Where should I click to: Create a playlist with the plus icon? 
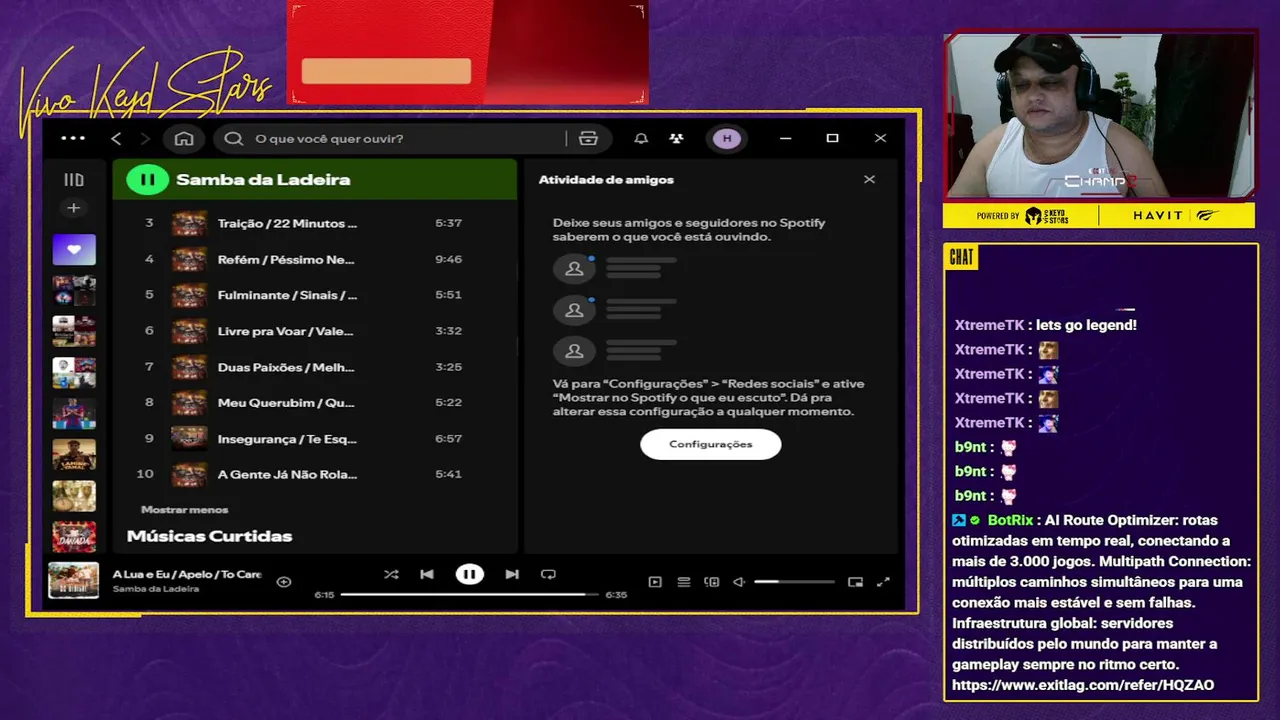73,208
